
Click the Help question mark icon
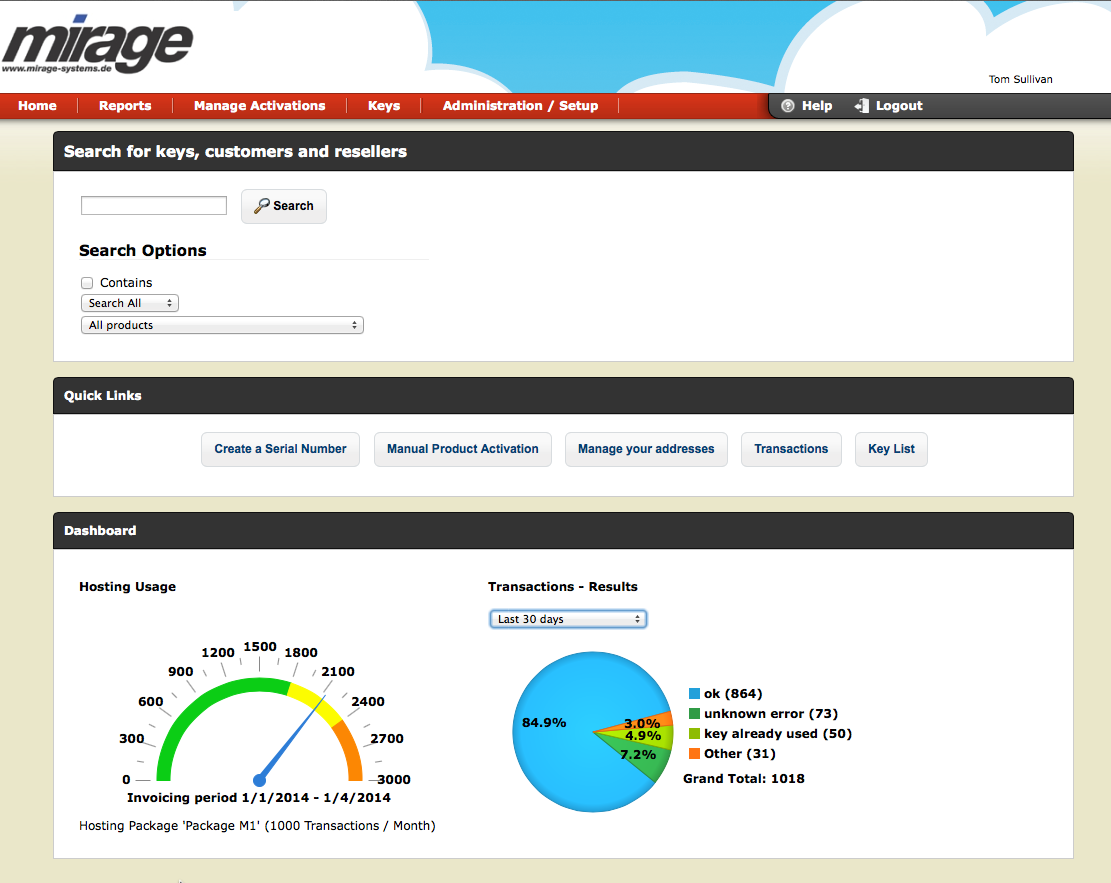[788, 106]
